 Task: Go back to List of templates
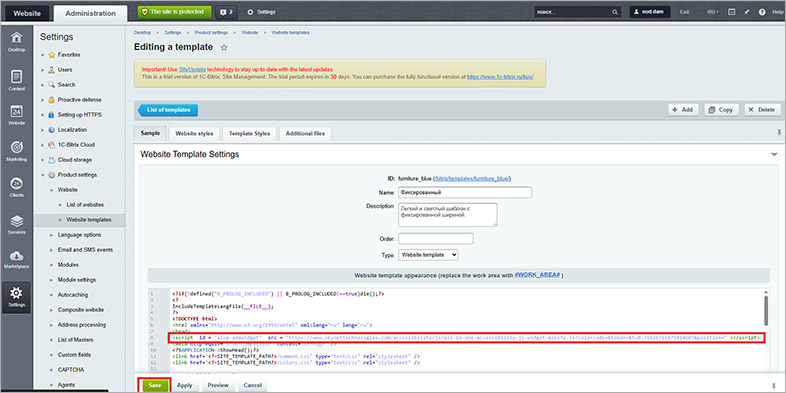(168, 110)
